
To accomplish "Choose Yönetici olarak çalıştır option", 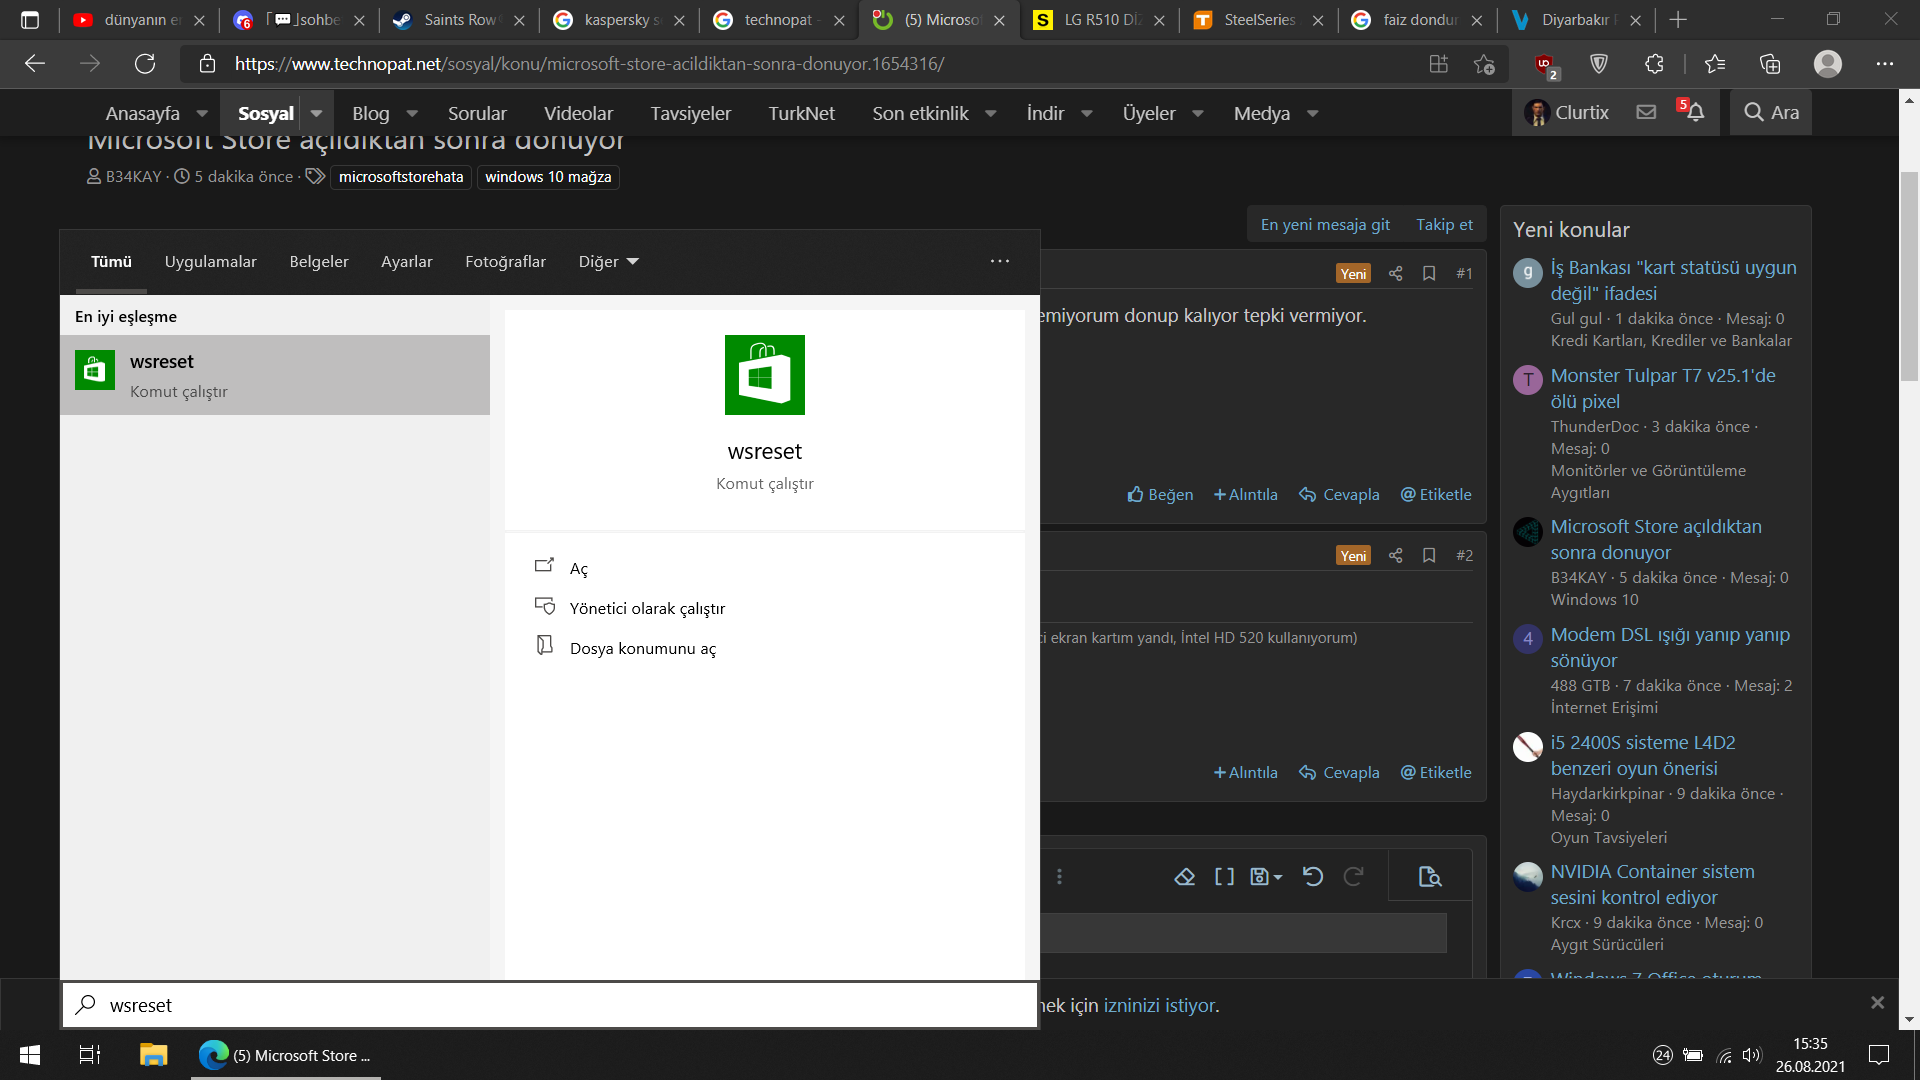I will click(x=647, y=608).
